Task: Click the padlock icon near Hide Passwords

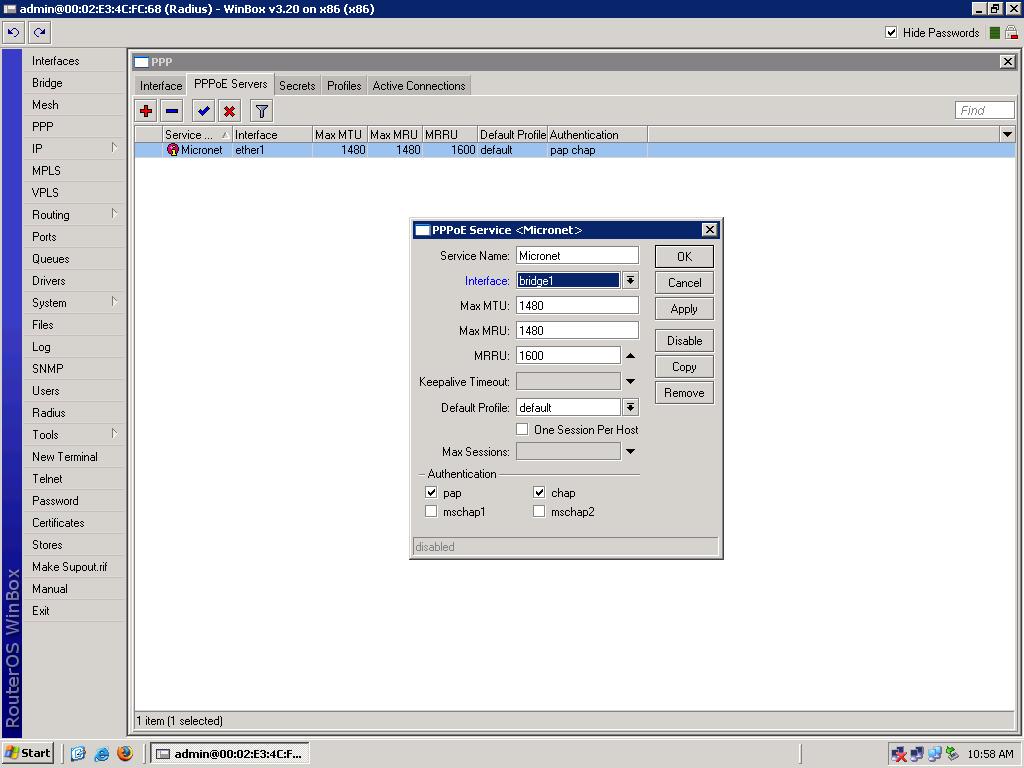Action: click(1011, 33)
